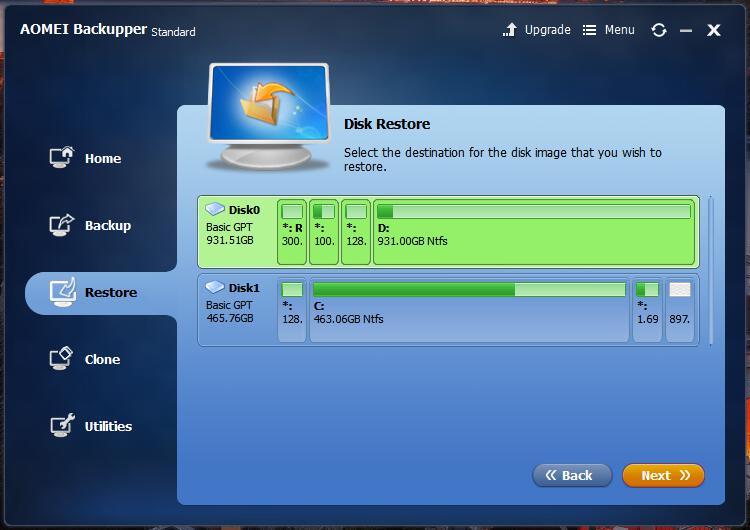Click the Disk1 drive icon
The height and width of the screenshot is (530, 750).
pyautogui.click(x=215, y=287)
